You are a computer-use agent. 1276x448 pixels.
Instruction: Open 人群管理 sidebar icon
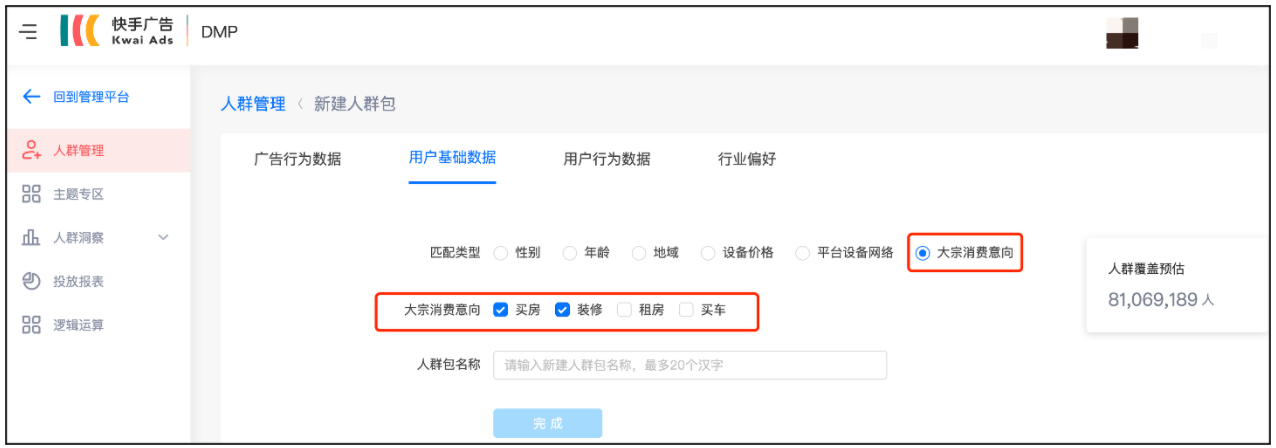pos(31,151)
